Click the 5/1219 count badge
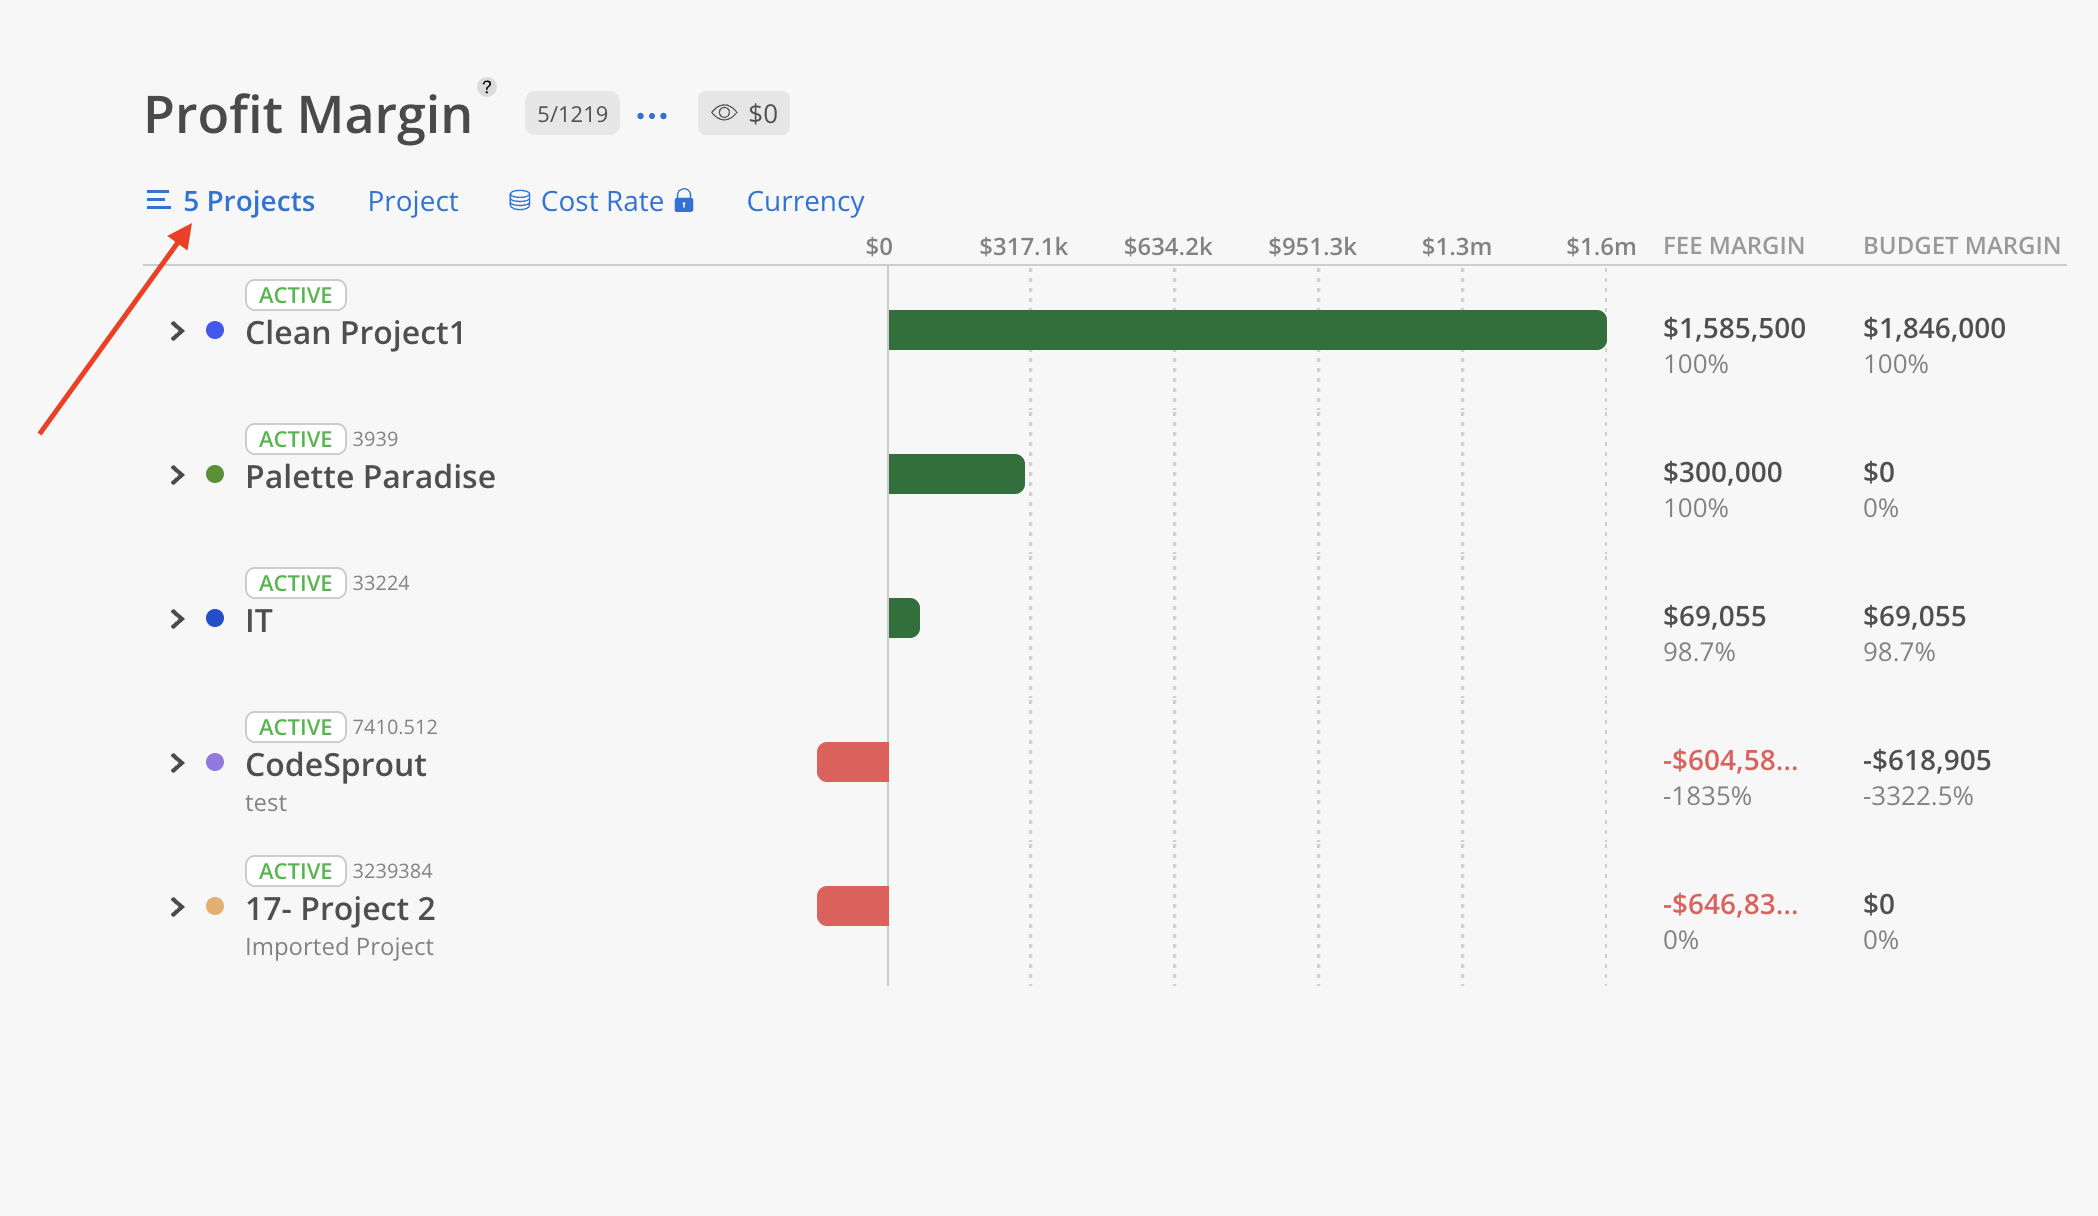The height and width of the screenshot is (1216, 2098). 572,113
